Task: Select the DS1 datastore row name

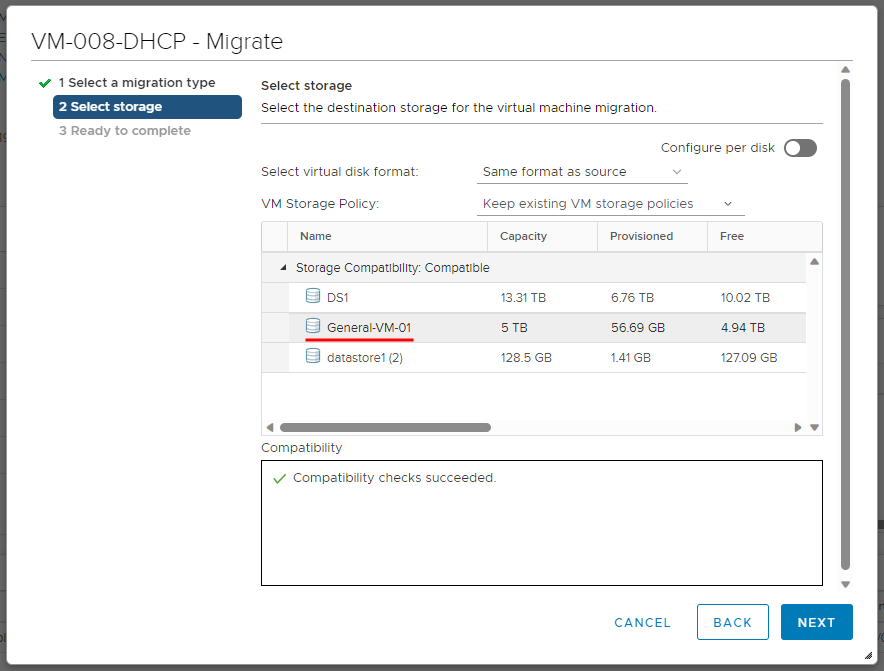Action: 337,297
